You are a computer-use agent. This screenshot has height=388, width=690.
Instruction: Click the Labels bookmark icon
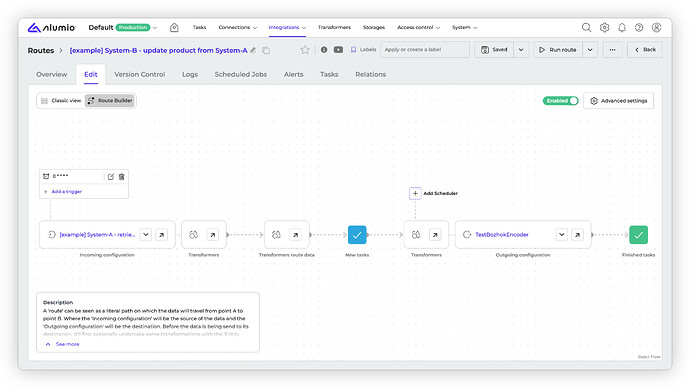pos(353,50)
